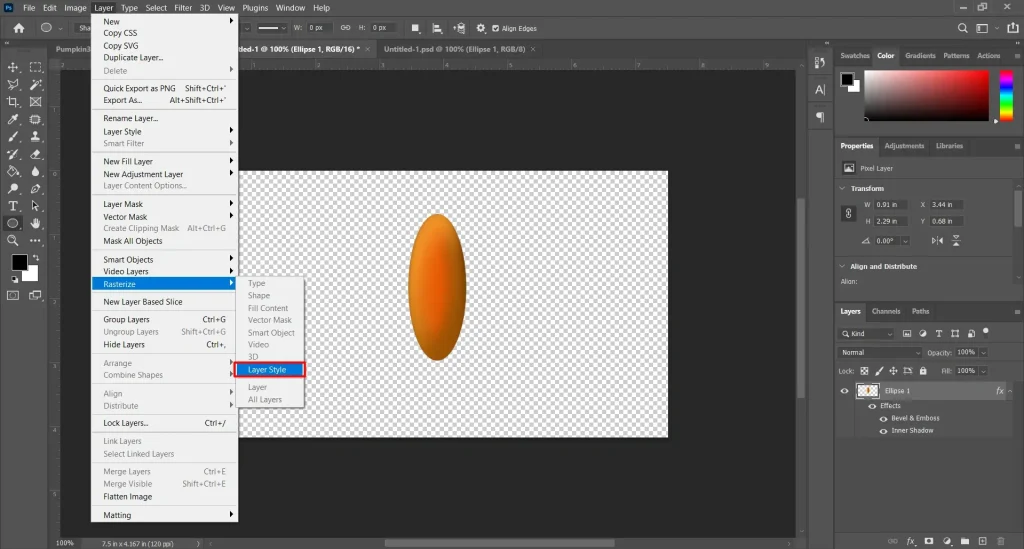Click the foreground color swatch in toolbar

coord(19,262)
